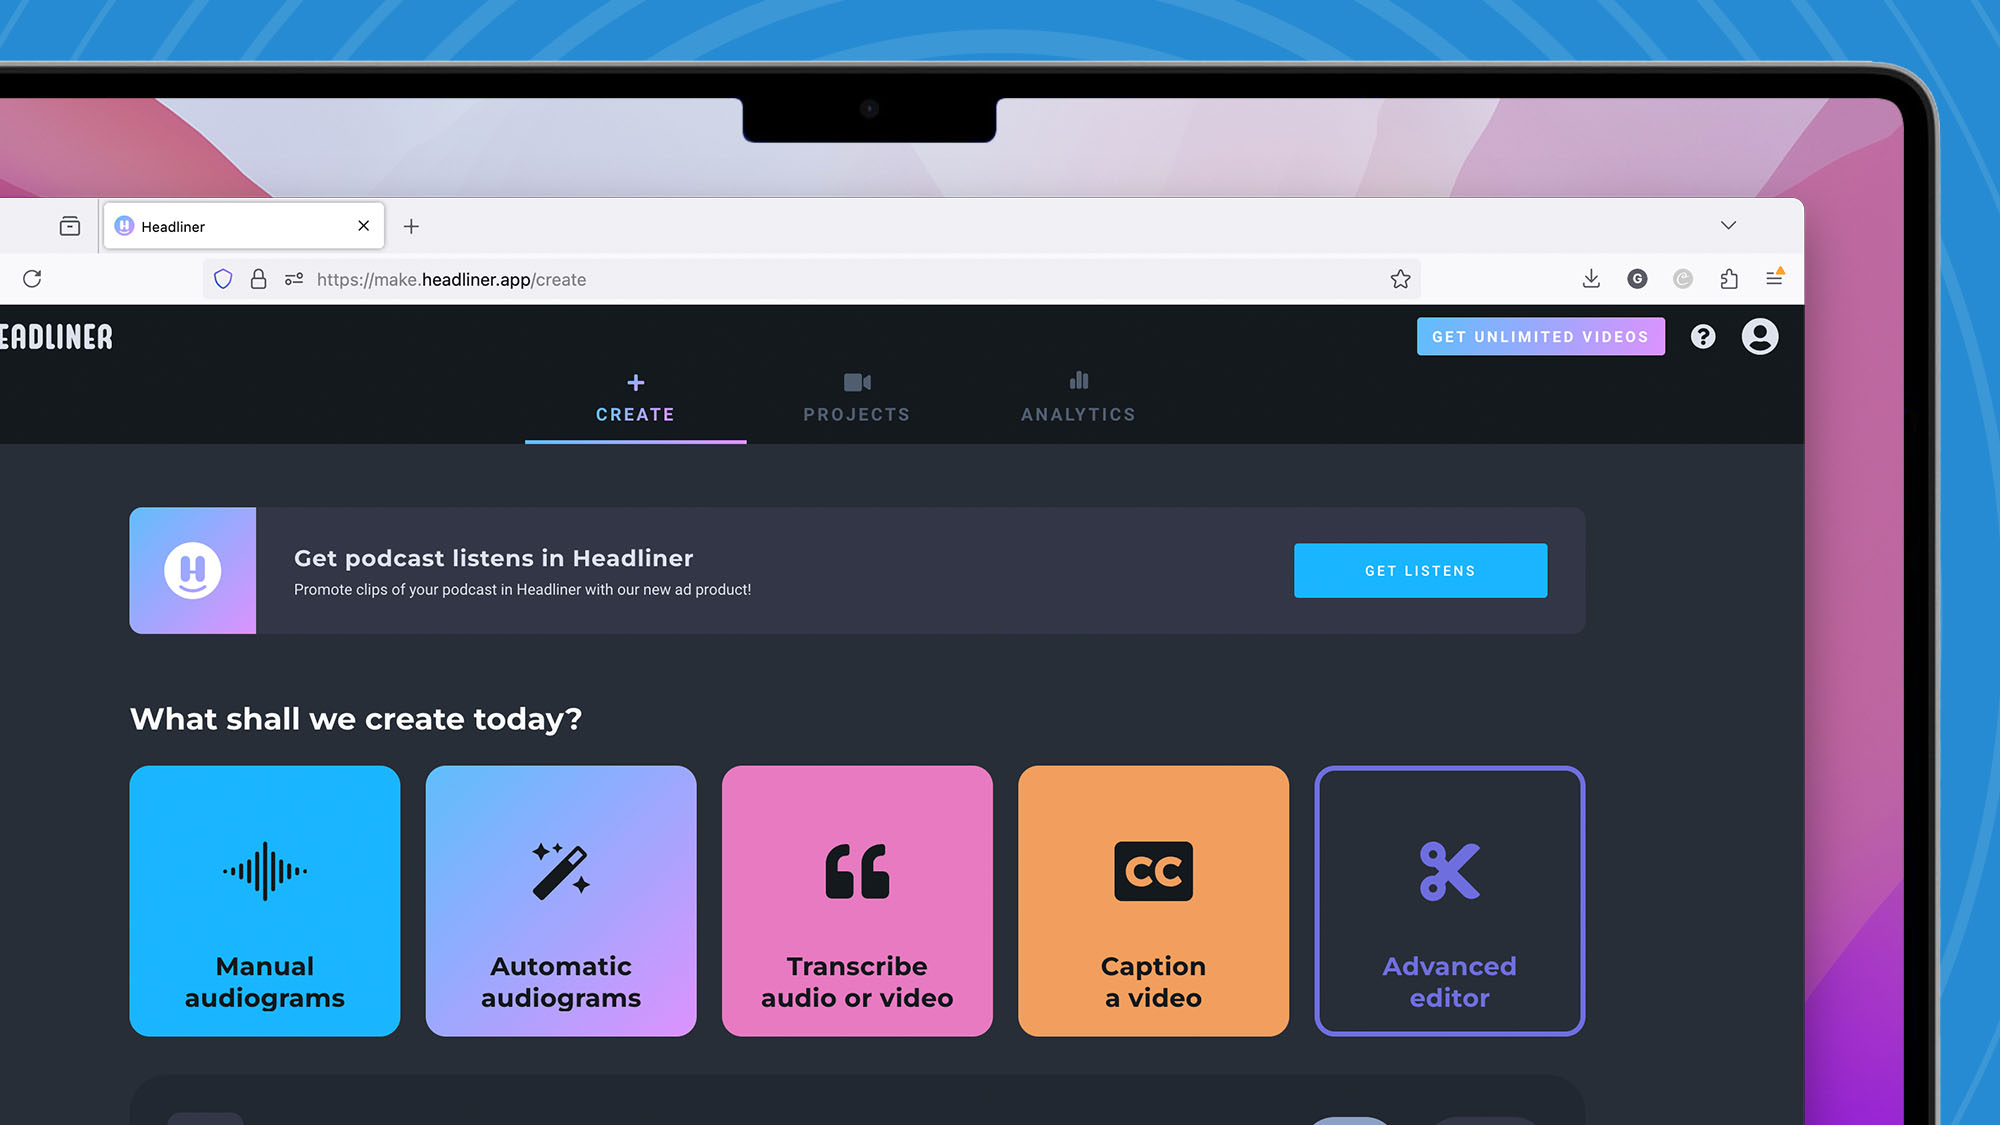Click the Headliner help icon
The height and width of the screenshot is (1125, 2000).
tap(1702, 337)
